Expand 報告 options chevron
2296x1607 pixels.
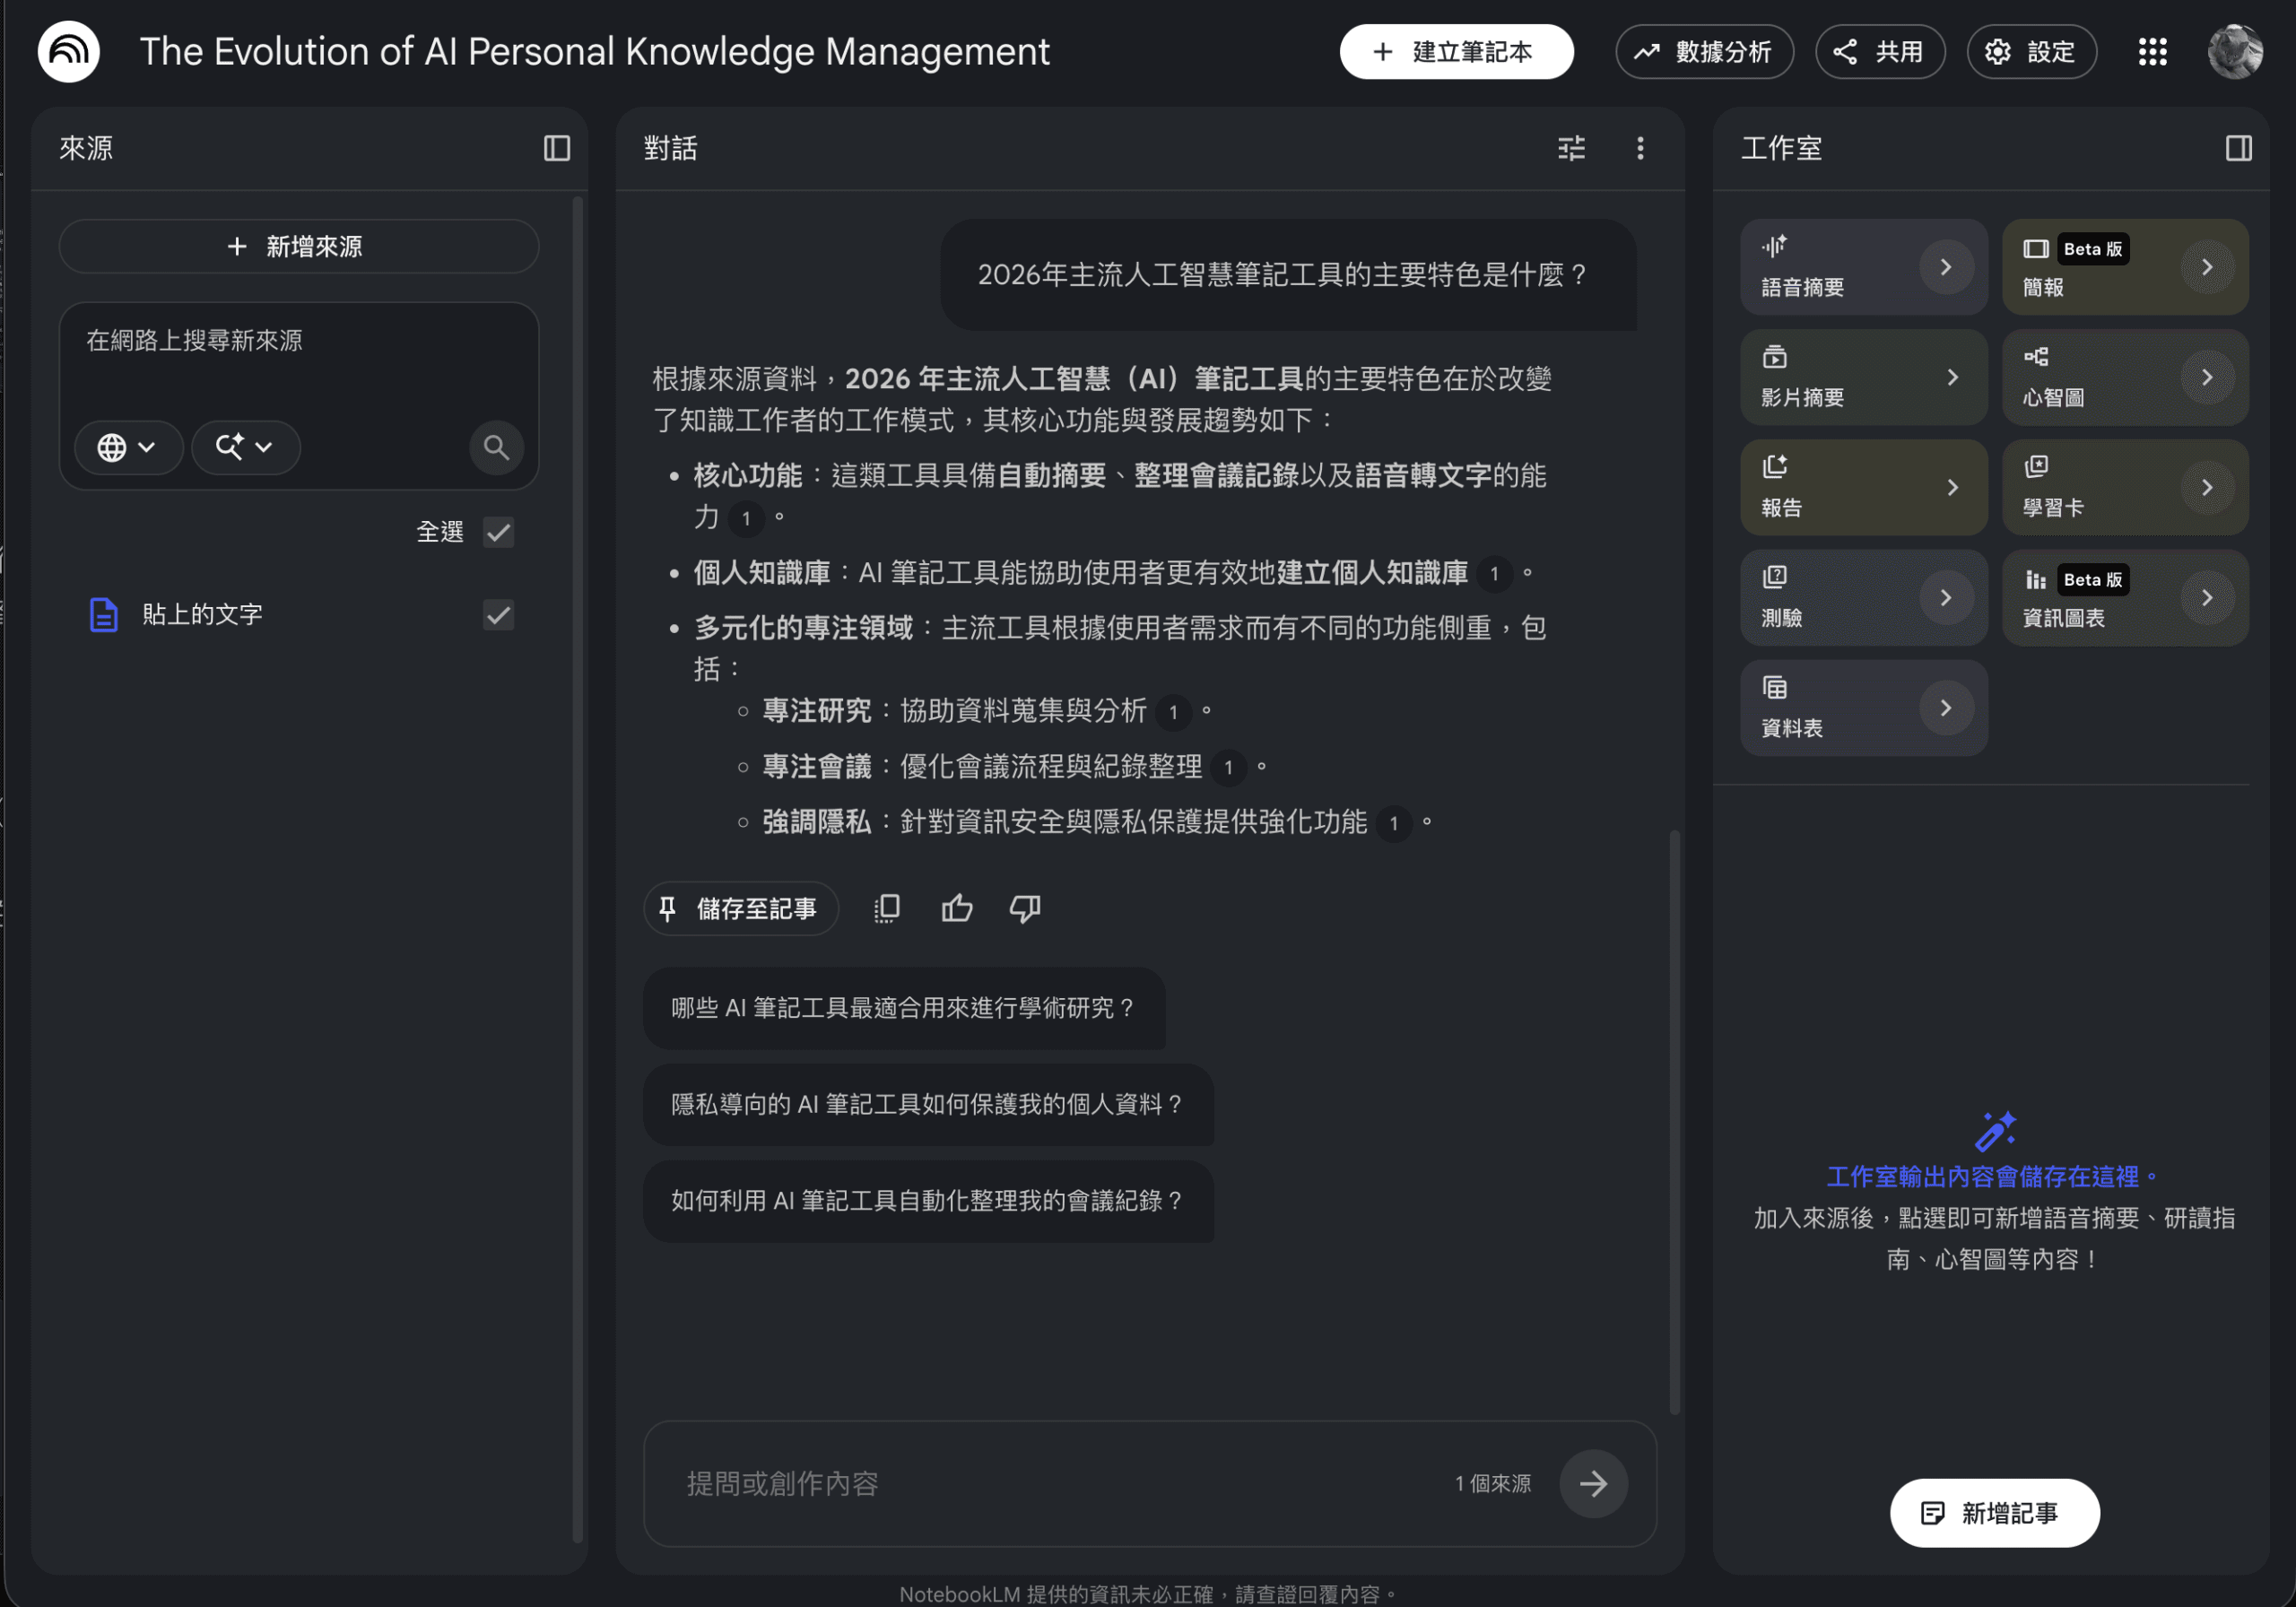pos(1952,487)
